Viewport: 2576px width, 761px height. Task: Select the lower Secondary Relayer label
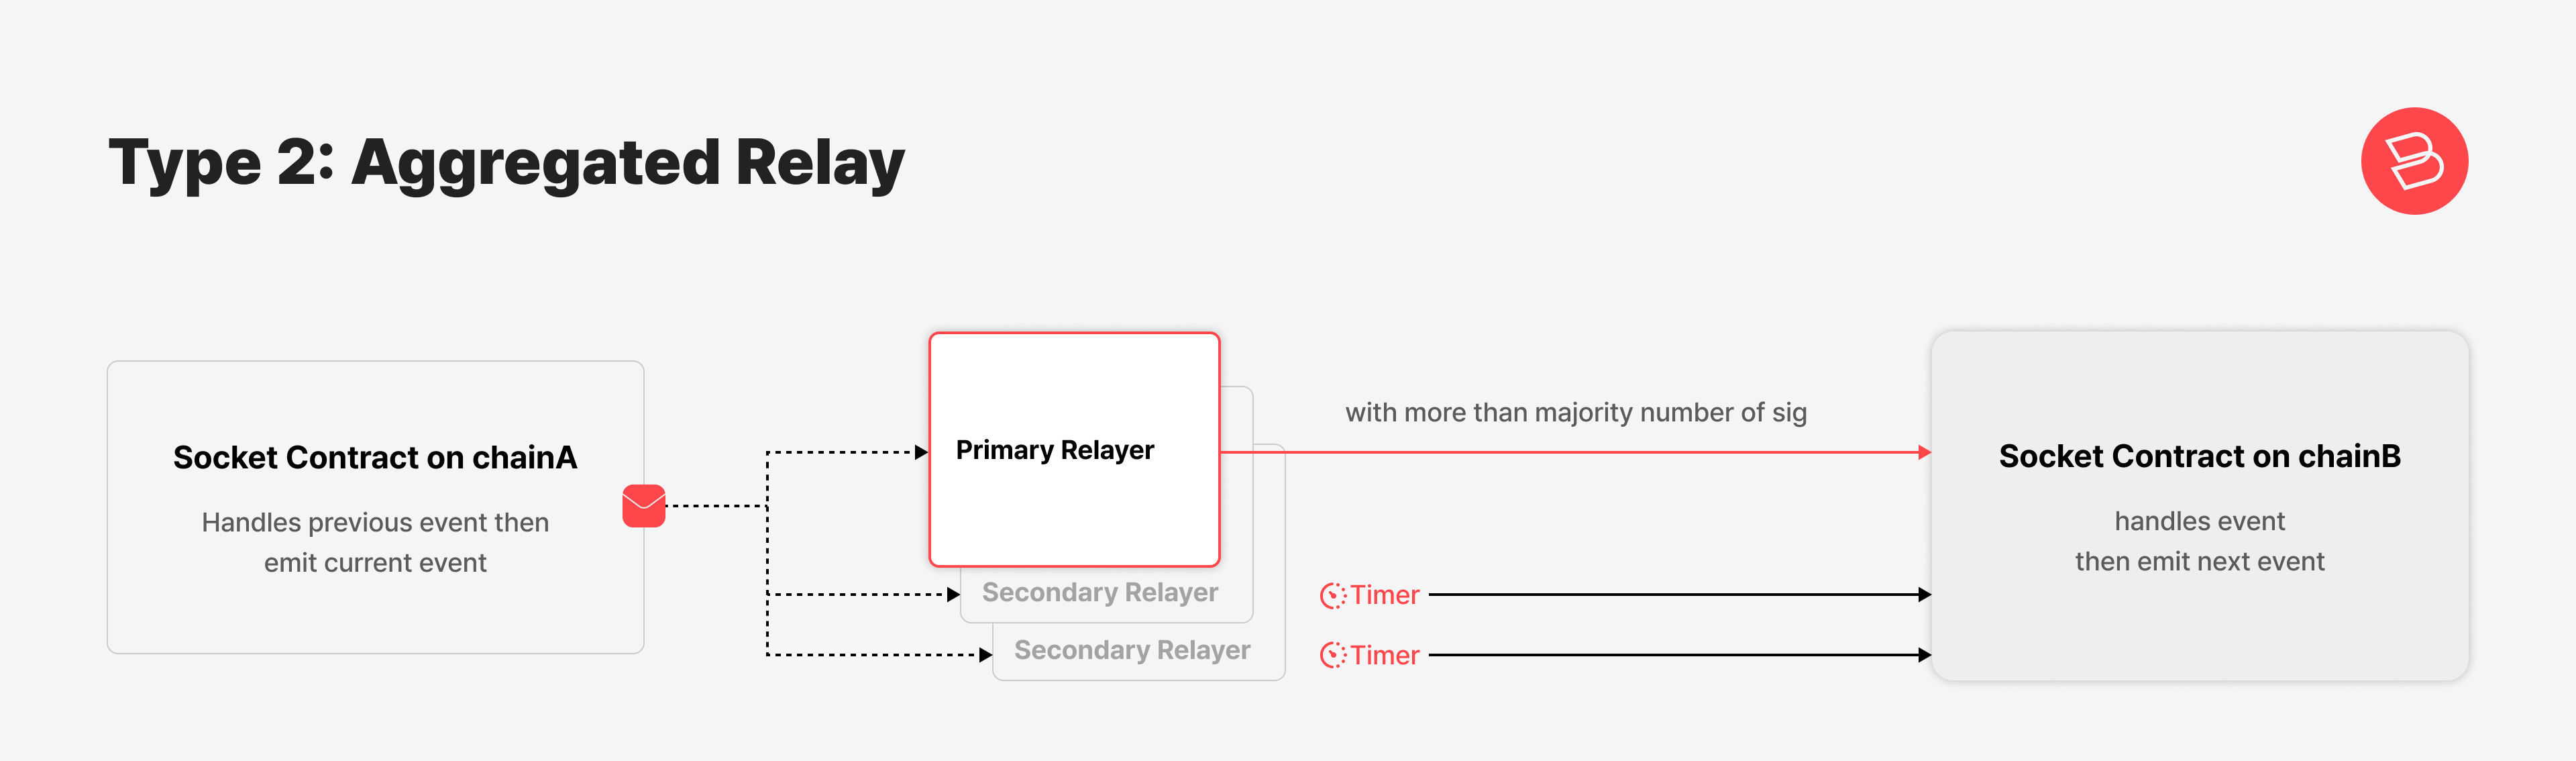click(x=1131, y=651)
